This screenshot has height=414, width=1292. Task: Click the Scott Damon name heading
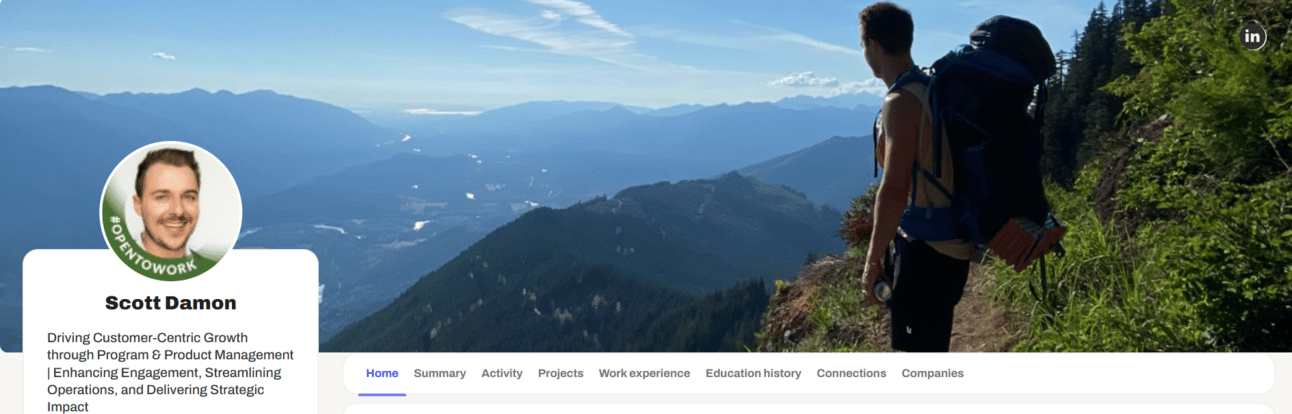[x=171, y=303]
